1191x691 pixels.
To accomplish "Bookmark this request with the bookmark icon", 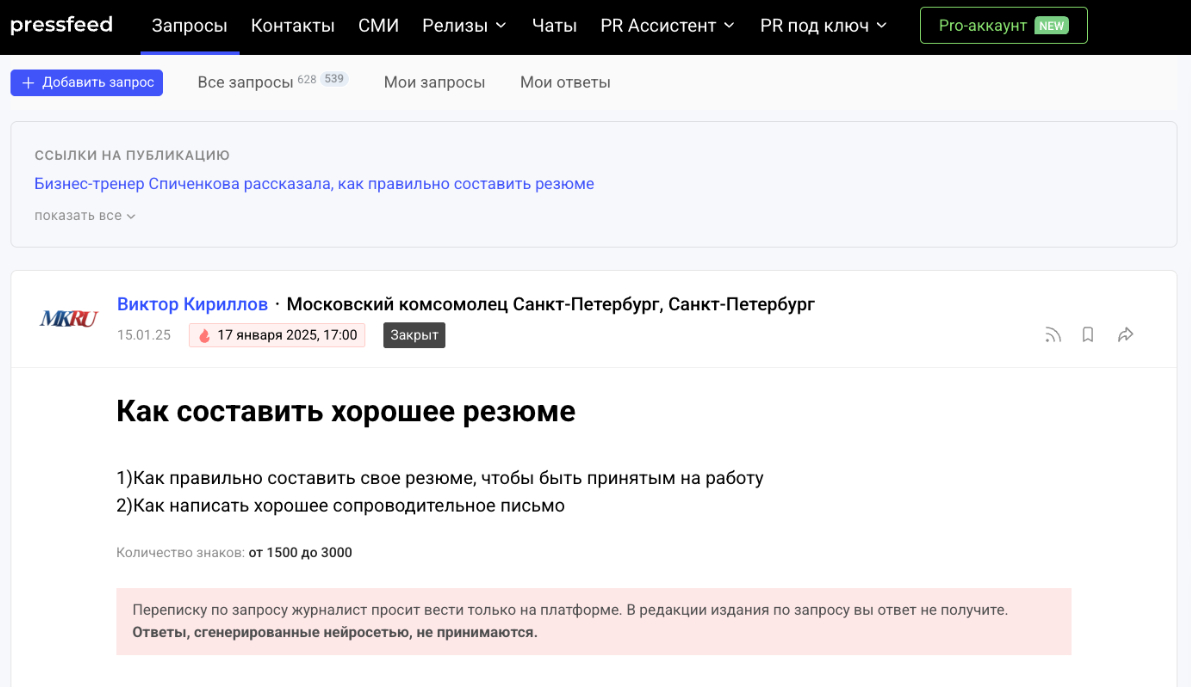I will tap(1088, 335).
